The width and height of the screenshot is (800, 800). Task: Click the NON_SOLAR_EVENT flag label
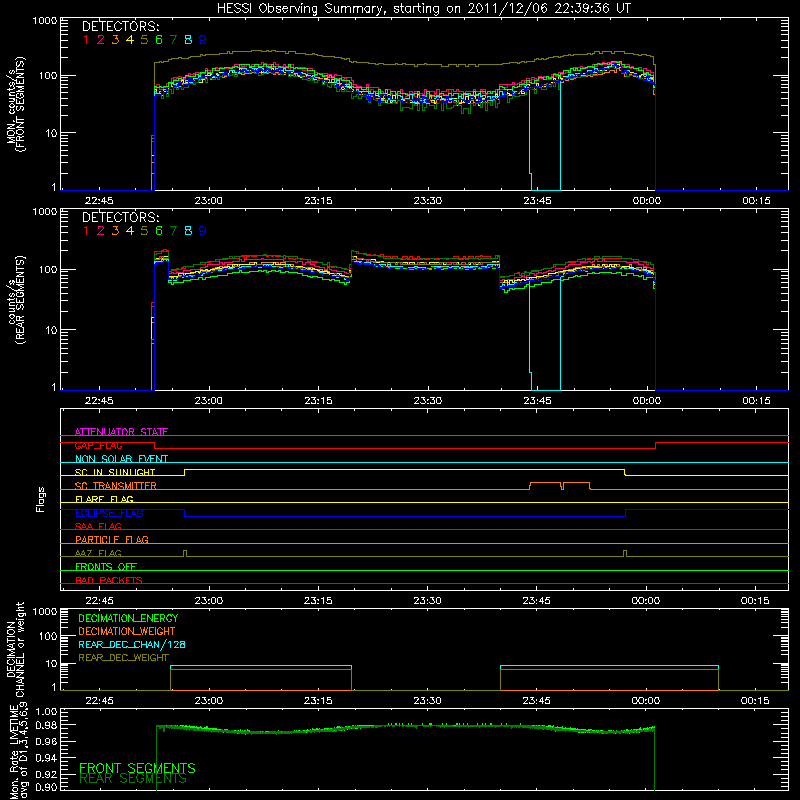tap(121, 459)
